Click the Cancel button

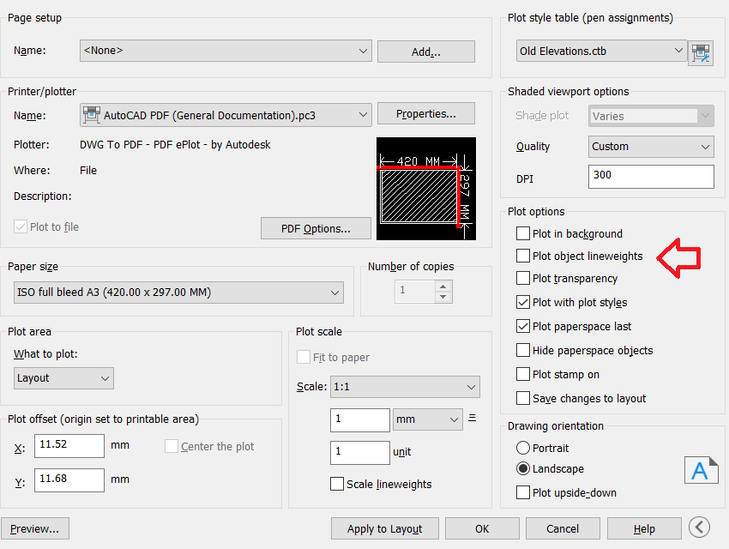pos(563,529)
